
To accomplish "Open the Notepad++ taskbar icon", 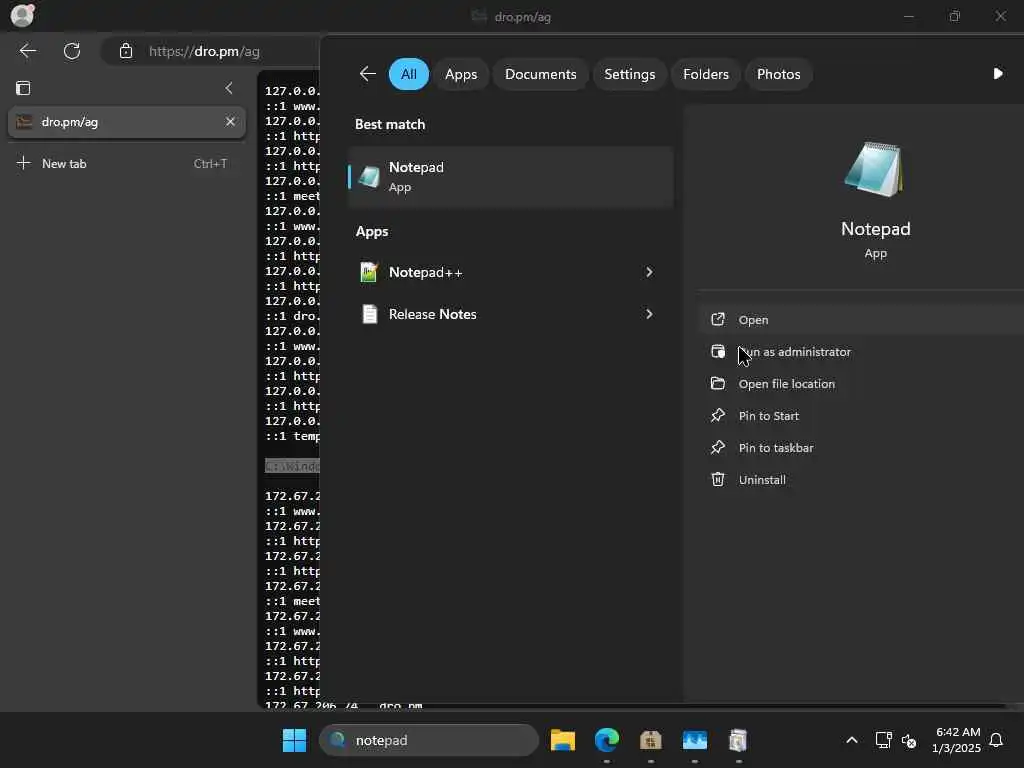I will click(738, 741).
